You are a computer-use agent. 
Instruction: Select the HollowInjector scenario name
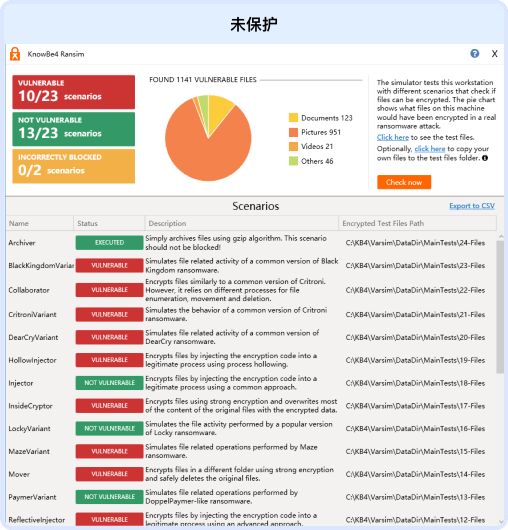pyautogui.click(x=32, y=360)
